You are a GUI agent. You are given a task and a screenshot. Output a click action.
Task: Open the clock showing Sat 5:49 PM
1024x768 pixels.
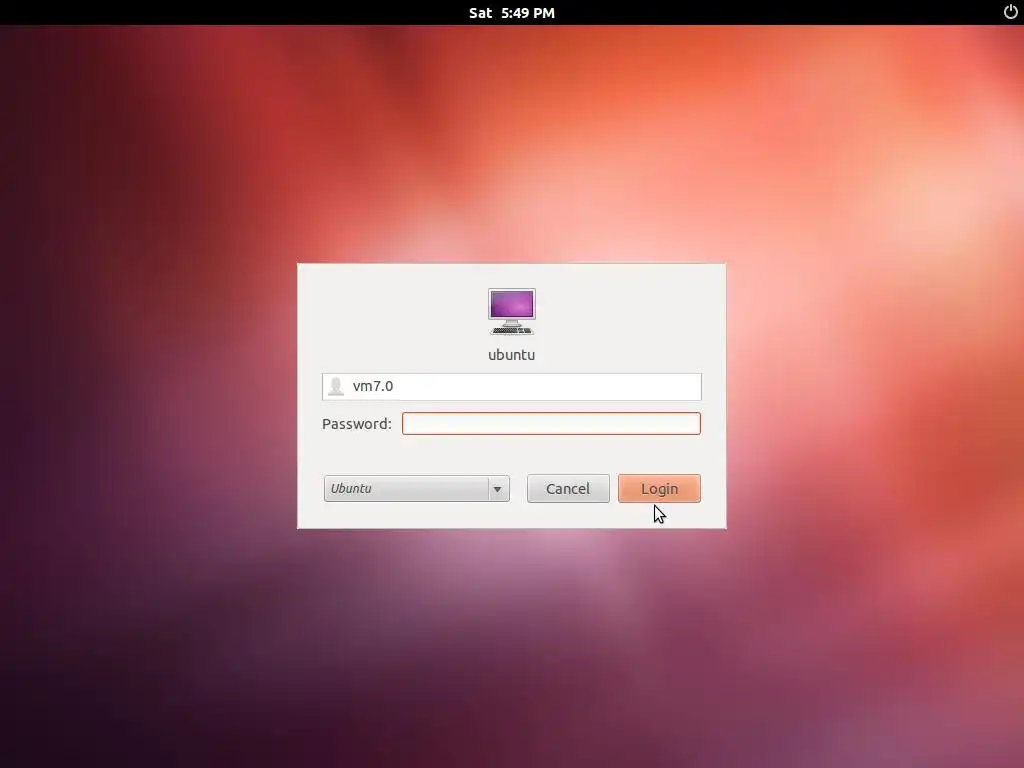[x=512, y=13]
